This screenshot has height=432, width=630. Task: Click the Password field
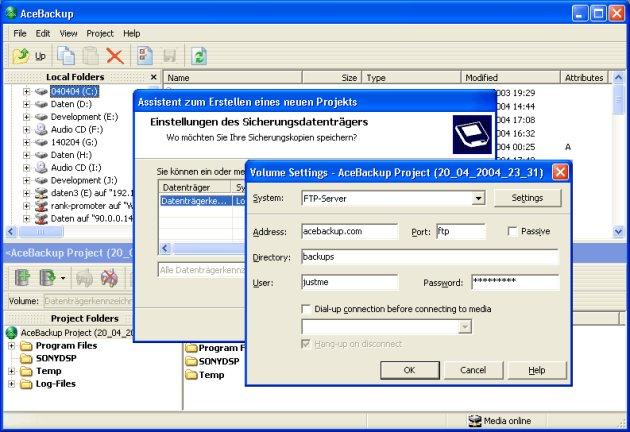[515, 282]
